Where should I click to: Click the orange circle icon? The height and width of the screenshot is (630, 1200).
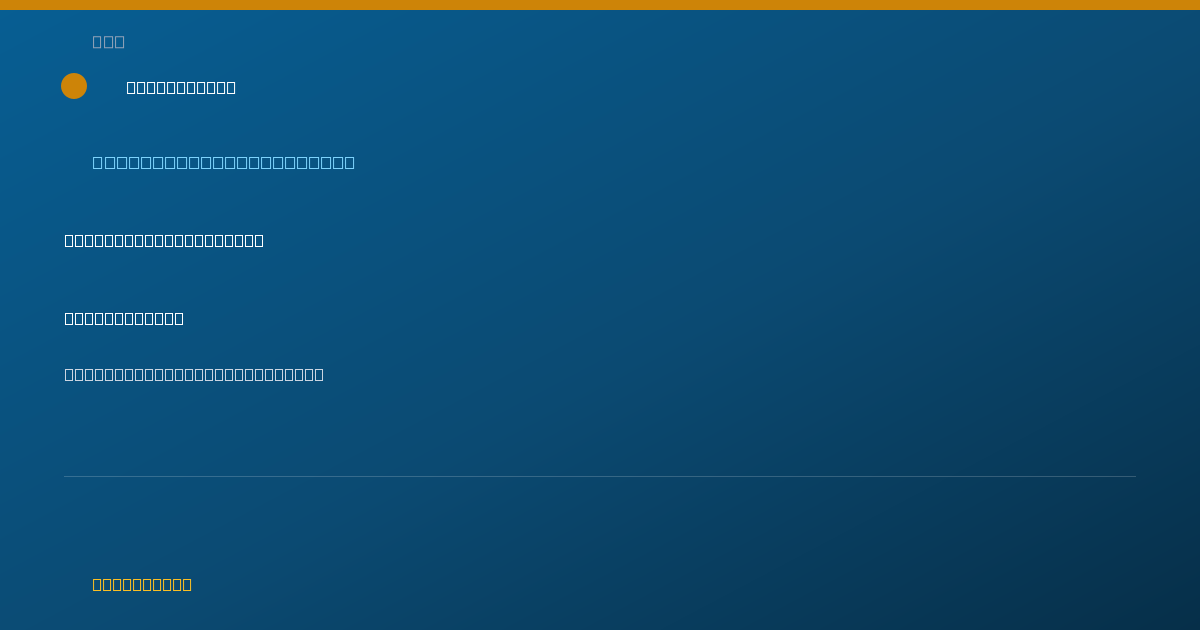pyautogui.click(x=74, y=86)
